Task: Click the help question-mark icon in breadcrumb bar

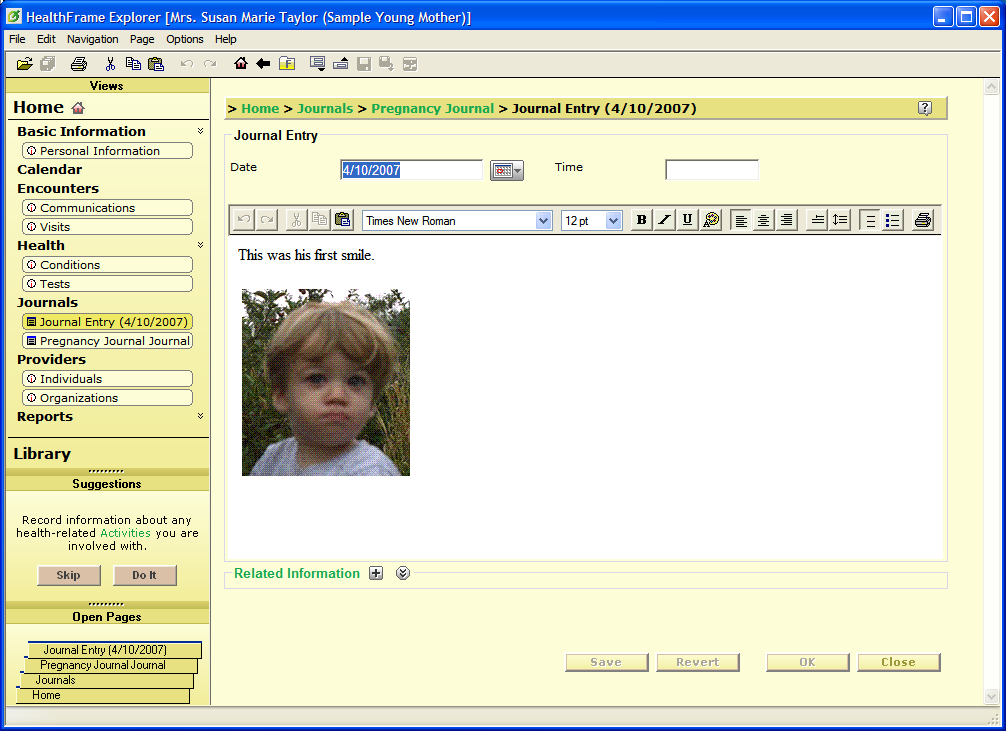Action: pos(925,108)
